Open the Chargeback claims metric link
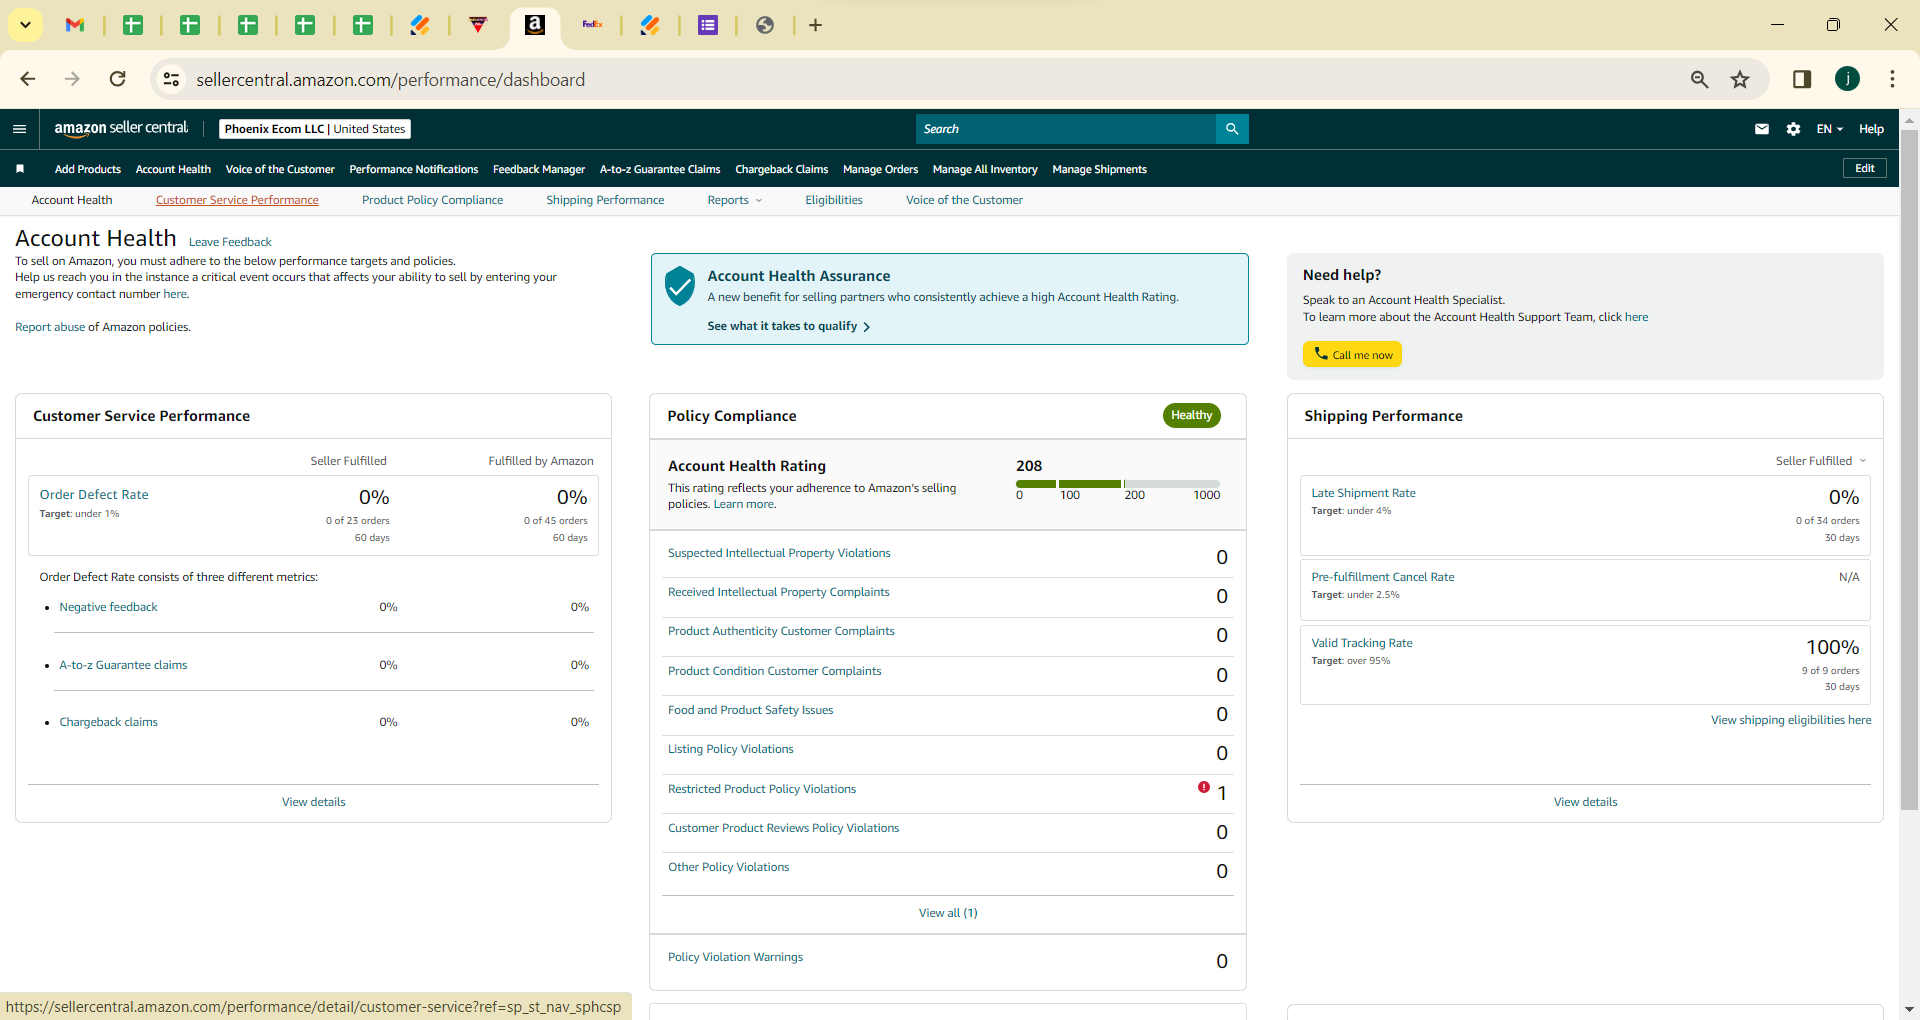1920x1020 pixels. pos(108,722)
